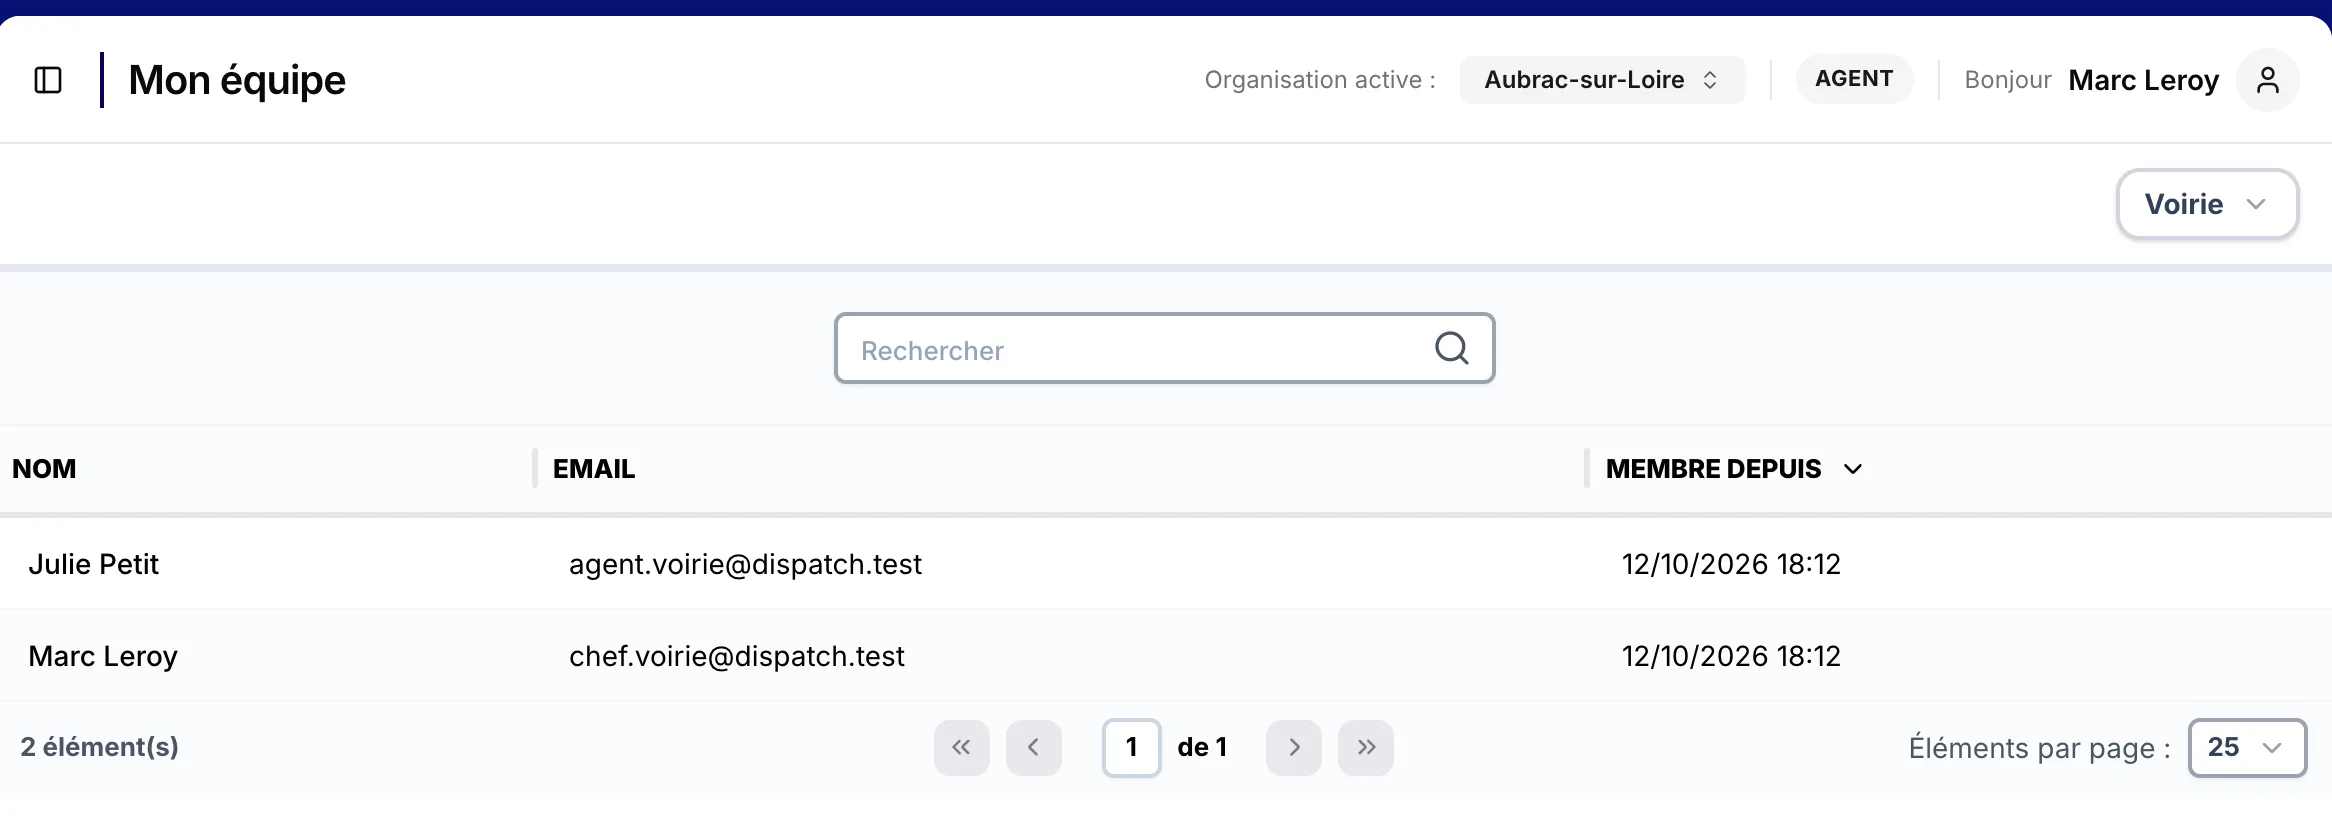Image resolution: width=2332 pixels, height=840 pixels.
Task: Expand the Voirie team dropdown
Action: point(2208,204)
